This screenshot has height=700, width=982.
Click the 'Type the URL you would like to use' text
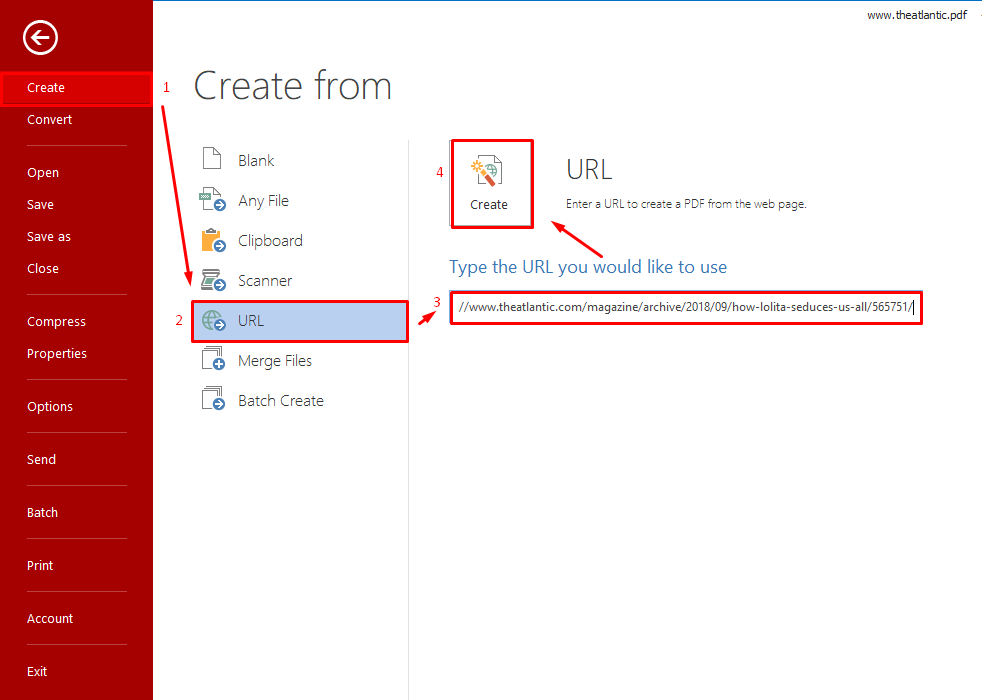pyautogui.click(x=588, y=267)
